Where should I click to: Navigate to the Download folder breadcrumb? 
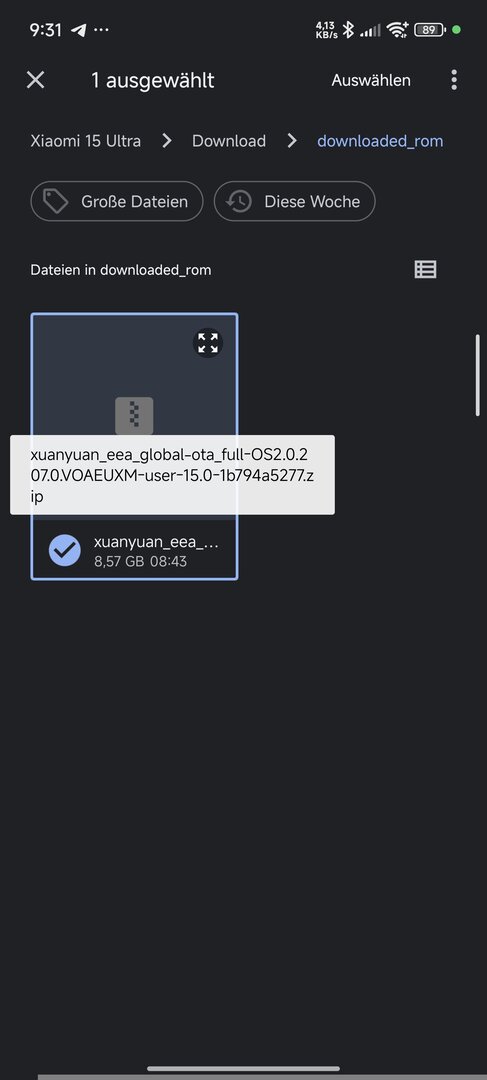(229, 141)
